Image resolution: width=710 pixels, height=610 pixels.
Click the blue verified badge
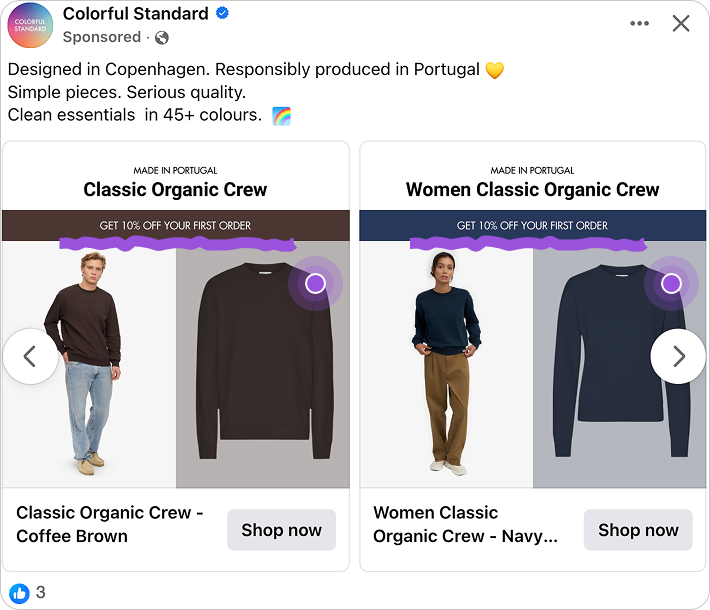pyautogui.click(x=223, y=14)
